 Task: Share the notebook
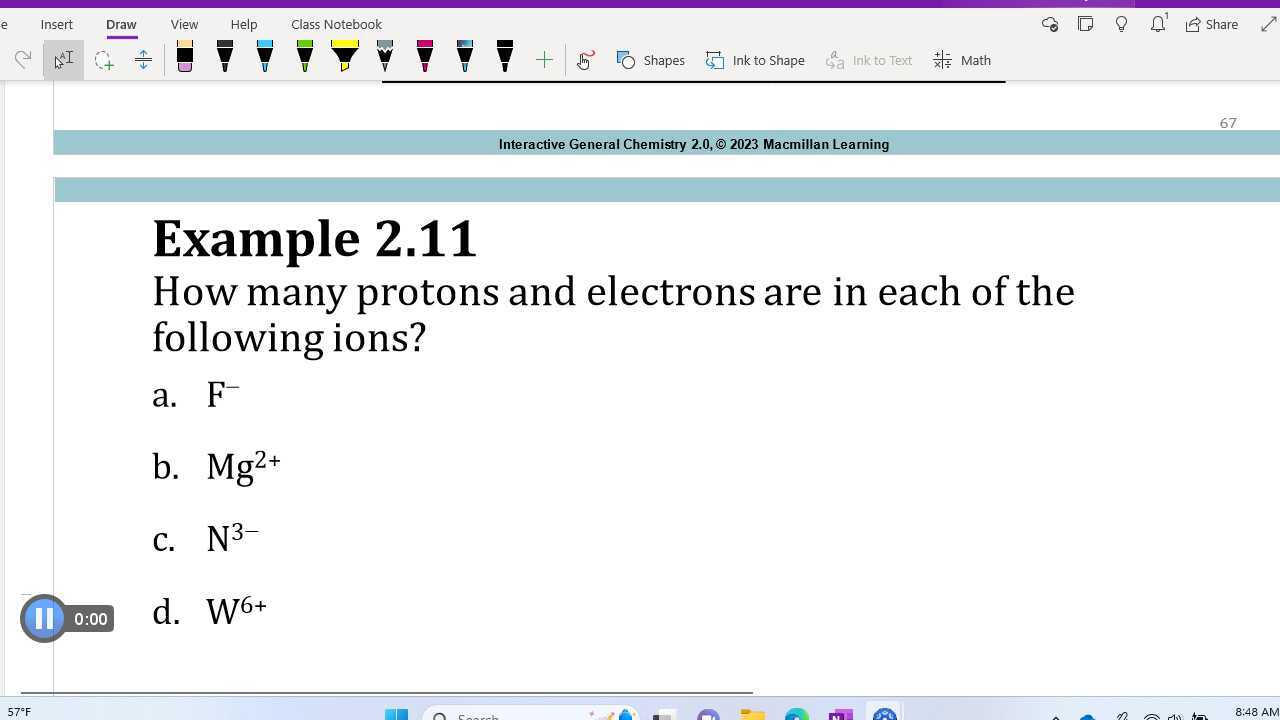[x=1212, y=24]
